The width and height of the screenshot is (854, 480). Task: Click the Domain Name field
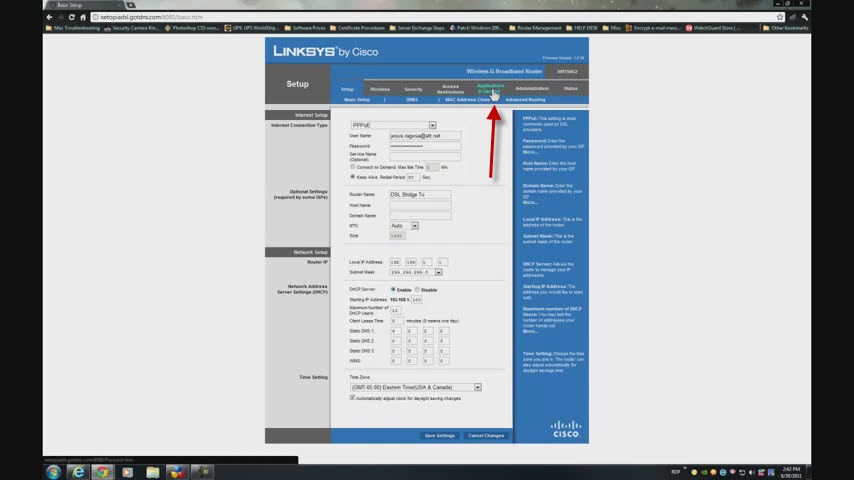[420, 216]
